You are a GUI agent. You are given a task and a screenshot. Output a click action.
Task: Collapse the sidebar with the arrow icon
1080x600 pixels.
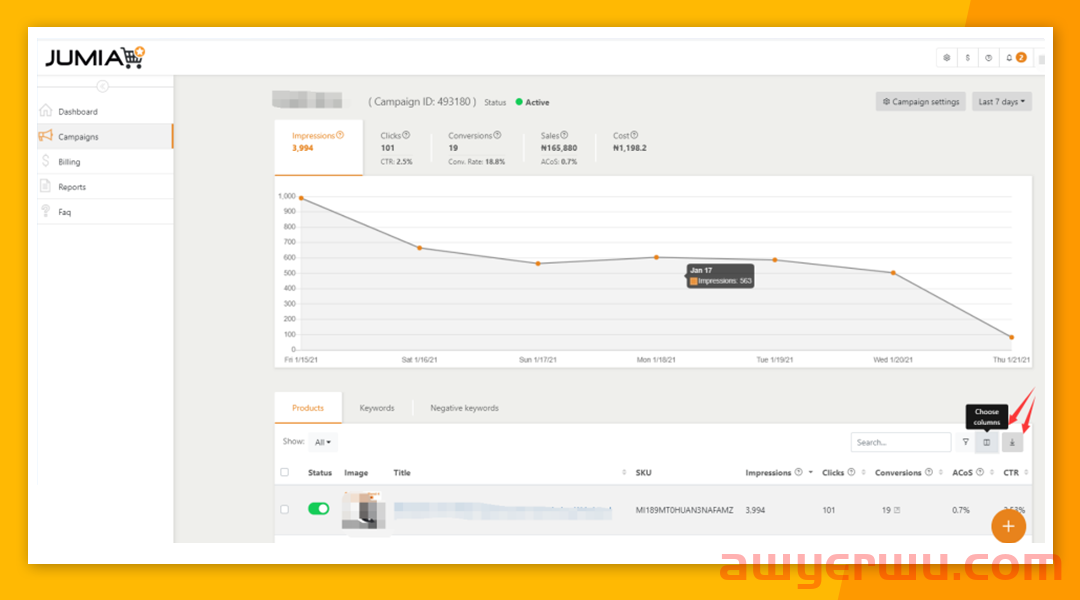pyautogui.click(x=103, y=86)
